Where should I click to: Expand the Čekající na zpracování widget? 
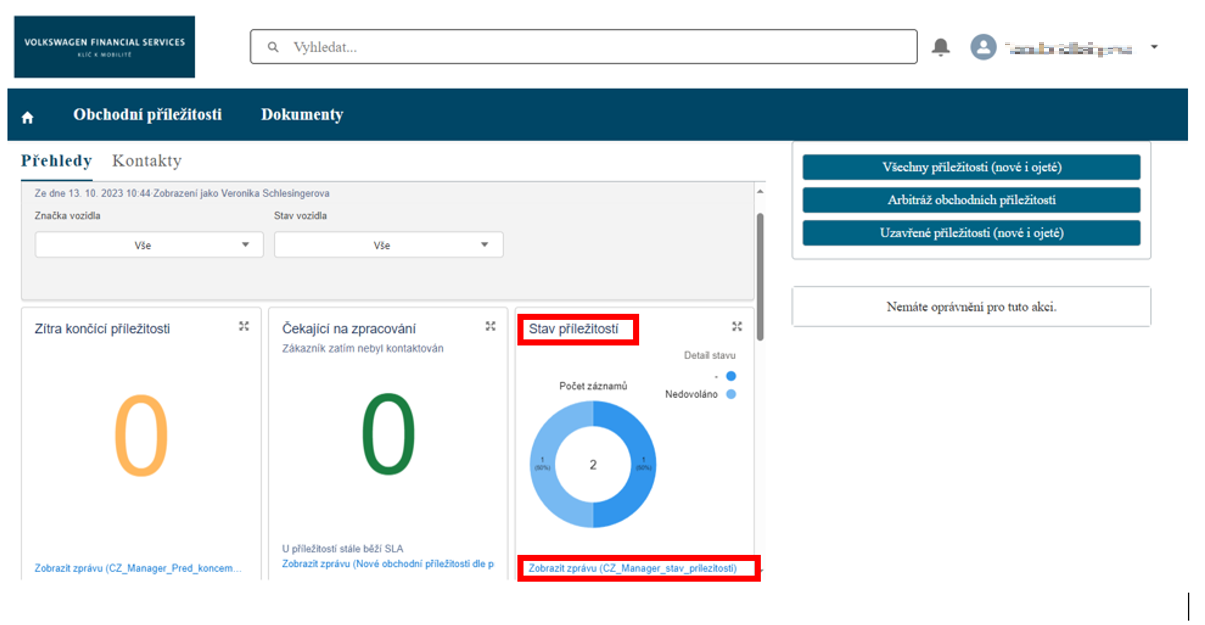[490, 326]
